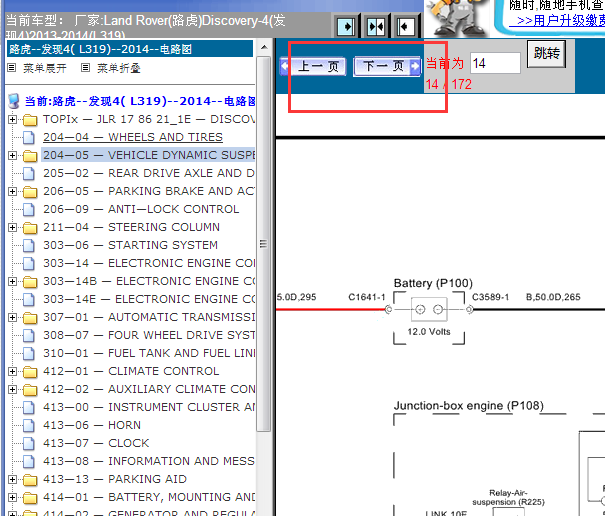Expand 414-01 BATTERY, MOUNTING folder
Screen dimensions: 605x516
pos(12,497)
